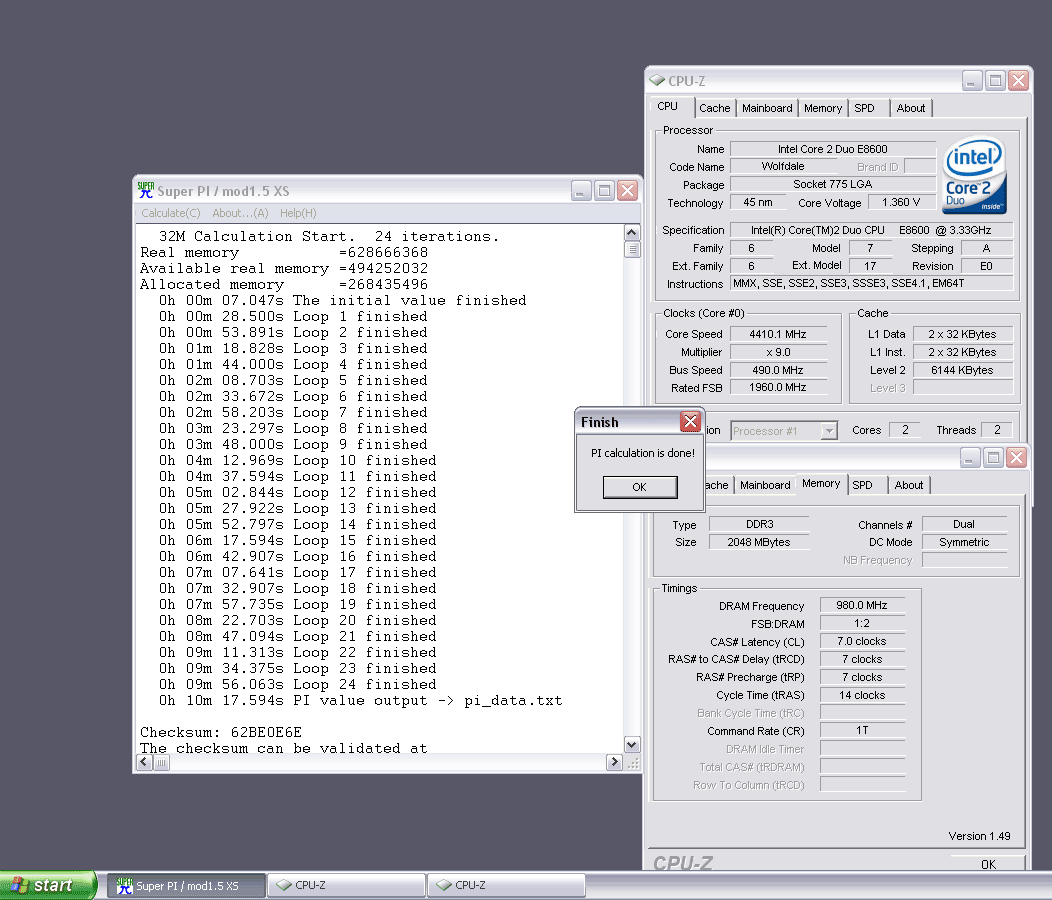Click the Rated FSB value 1960.0 MHz
This screenshot has height=900, width=1052.
click(778, 387)
